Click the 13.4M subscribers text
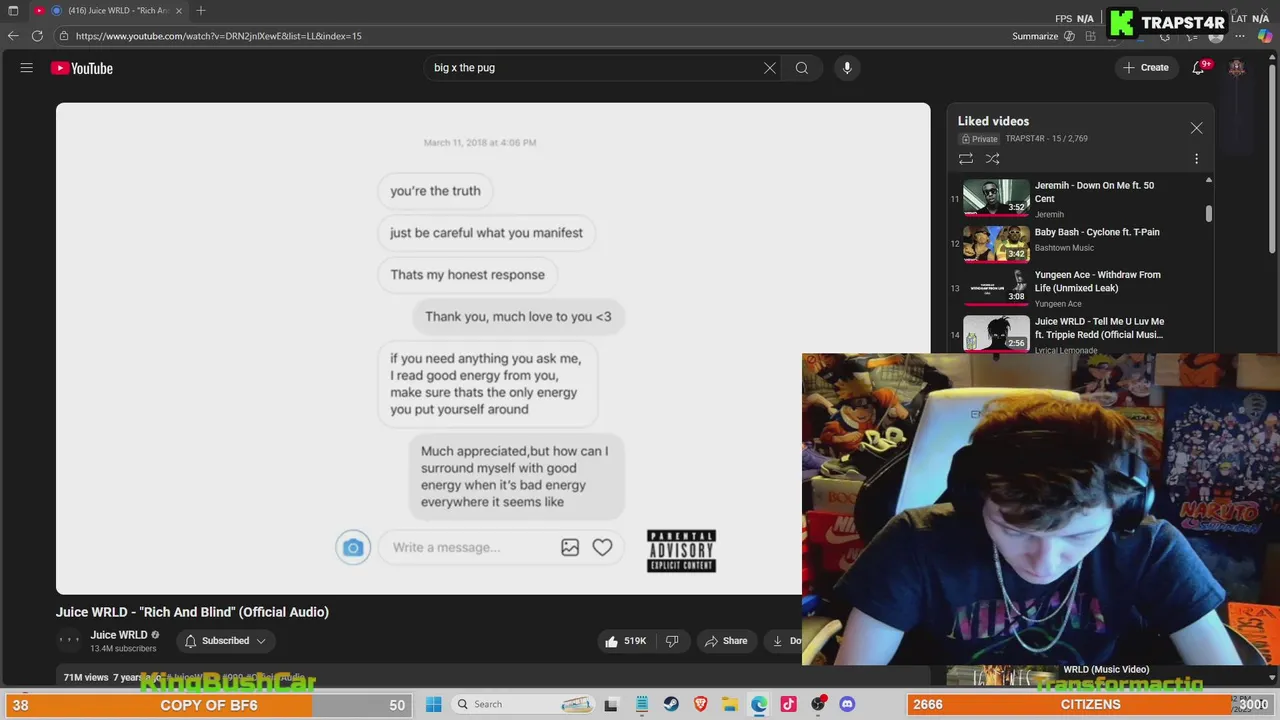1280x720 pixels. [x=123, y=649]
